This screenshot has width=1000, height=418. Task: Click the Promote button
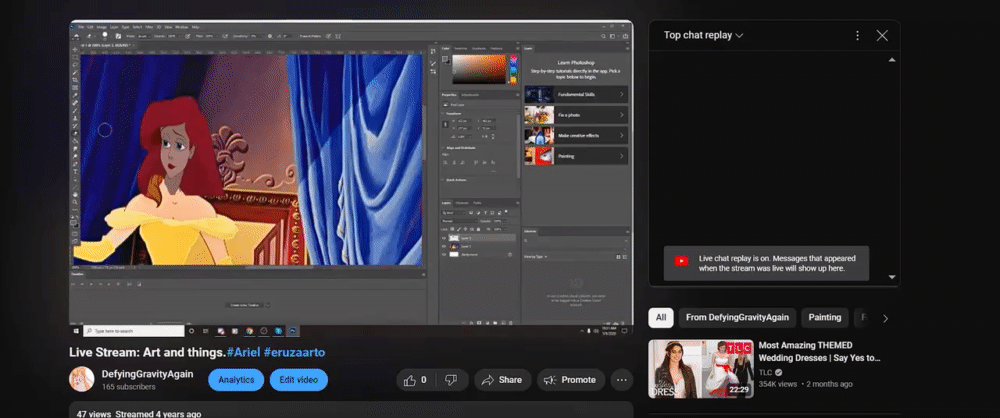[570, 380]
